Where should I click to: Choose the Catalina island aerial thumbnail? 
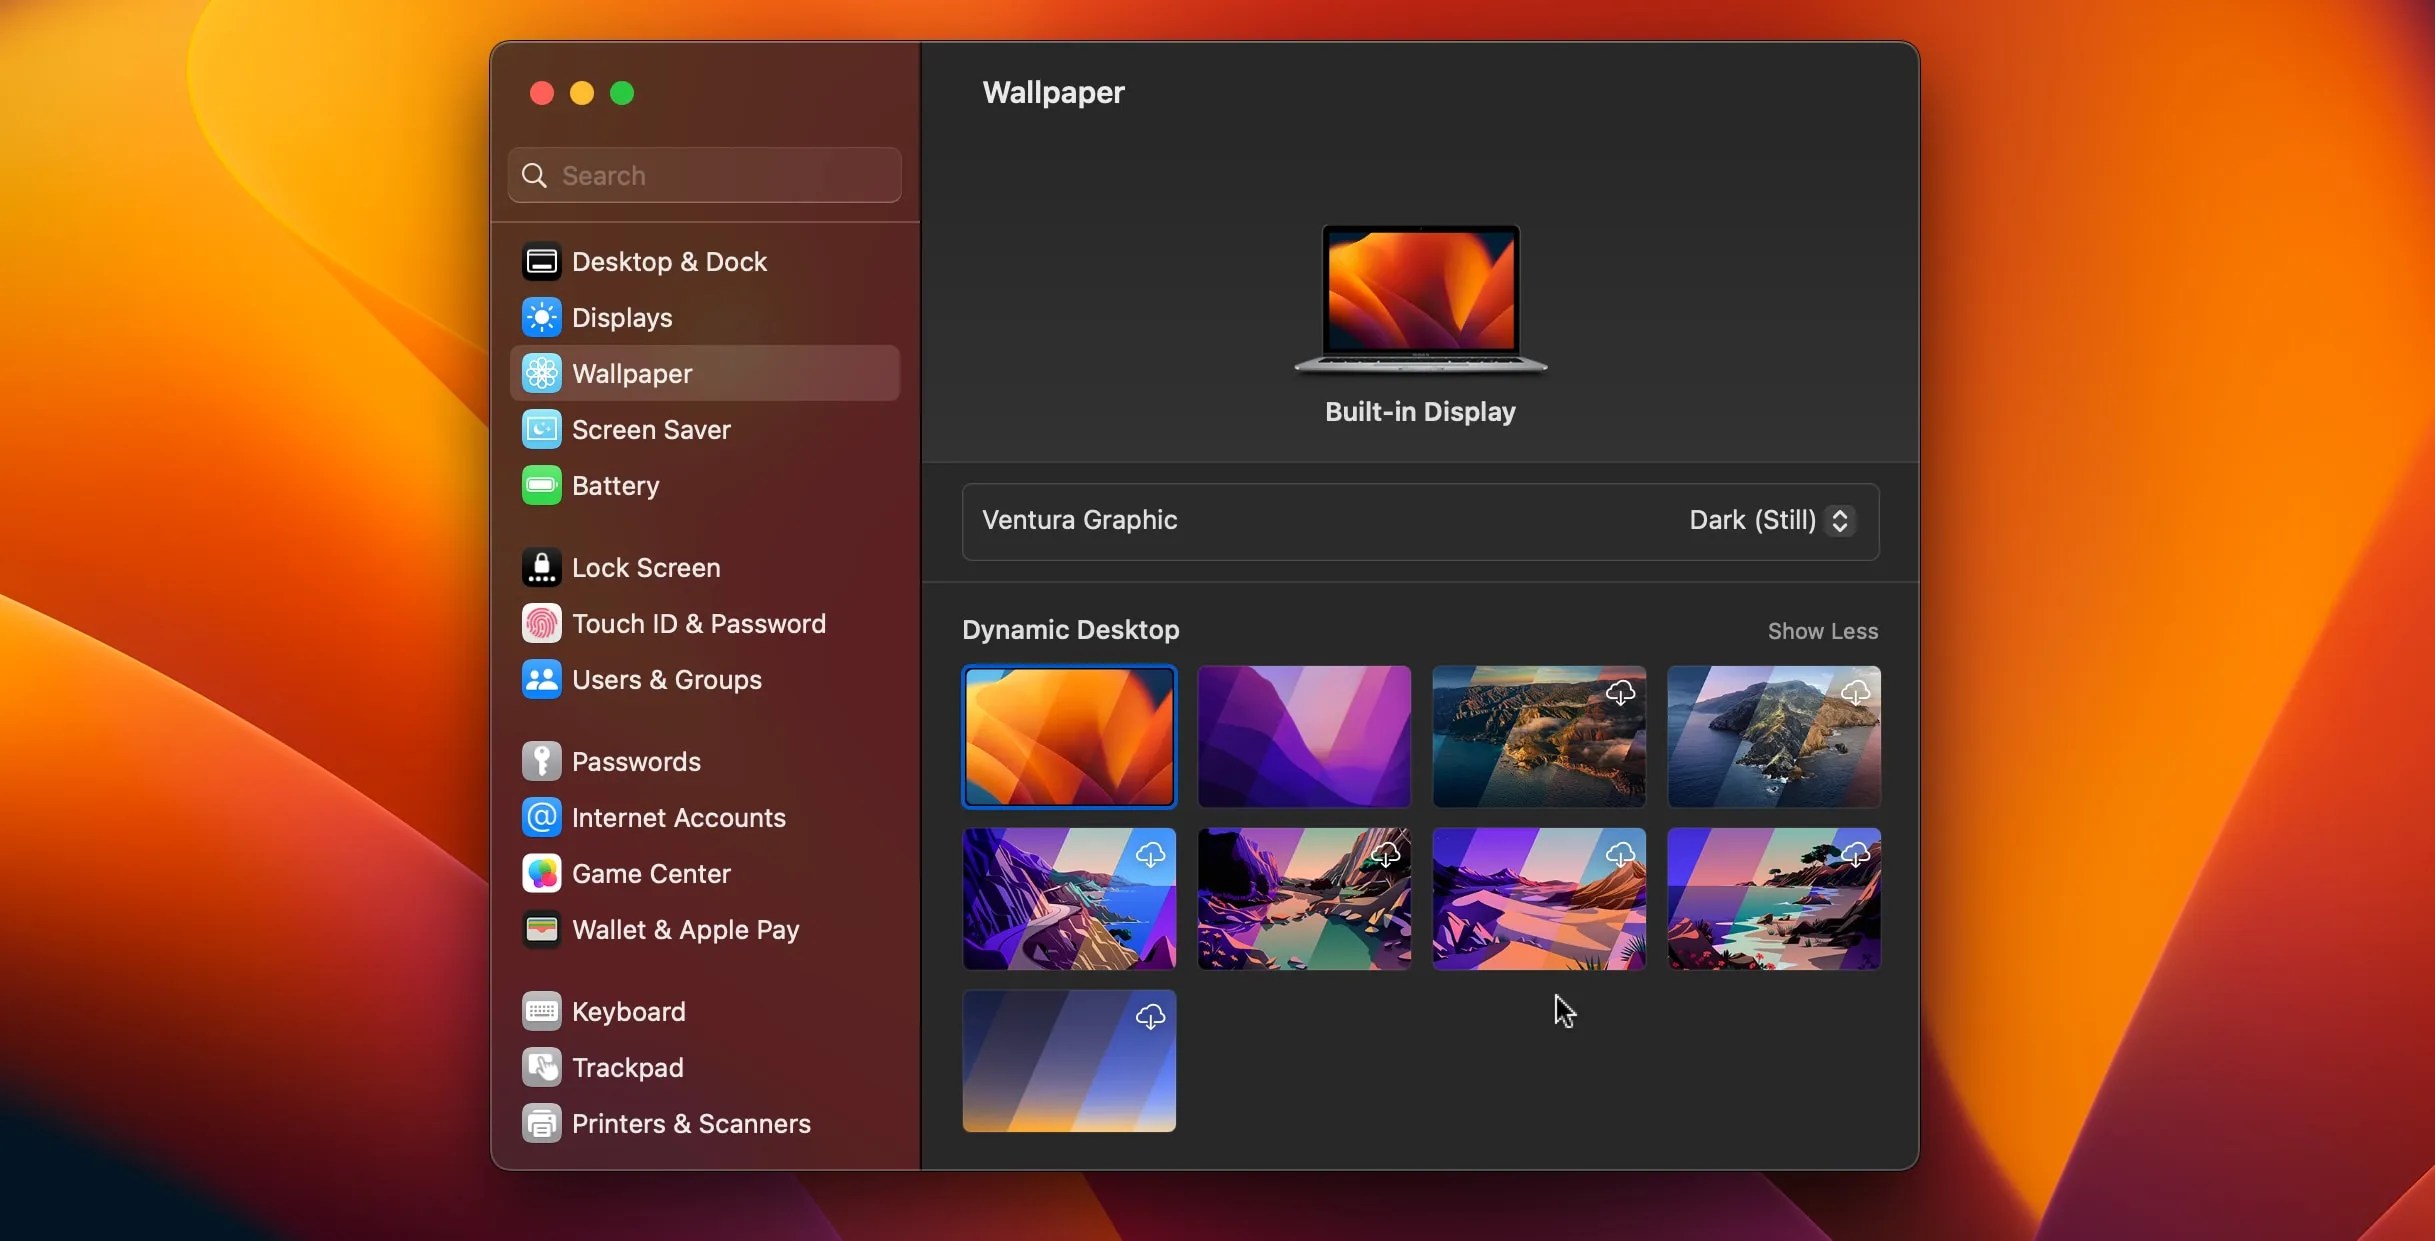1774,736
